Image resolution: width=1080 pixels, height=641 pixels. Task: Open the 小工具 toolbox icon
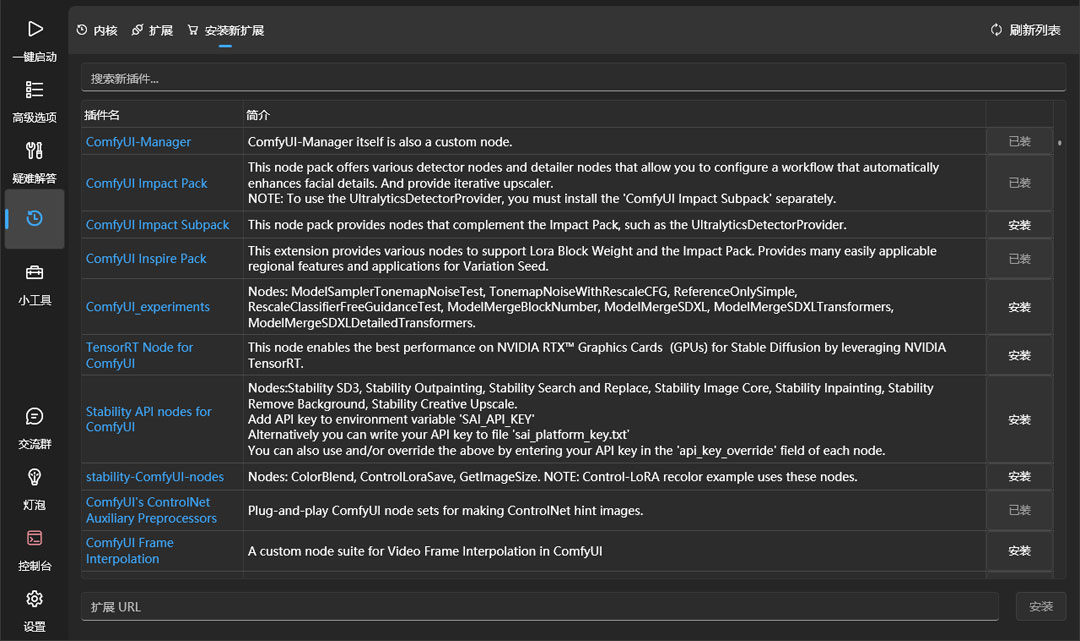click(35, 273)
